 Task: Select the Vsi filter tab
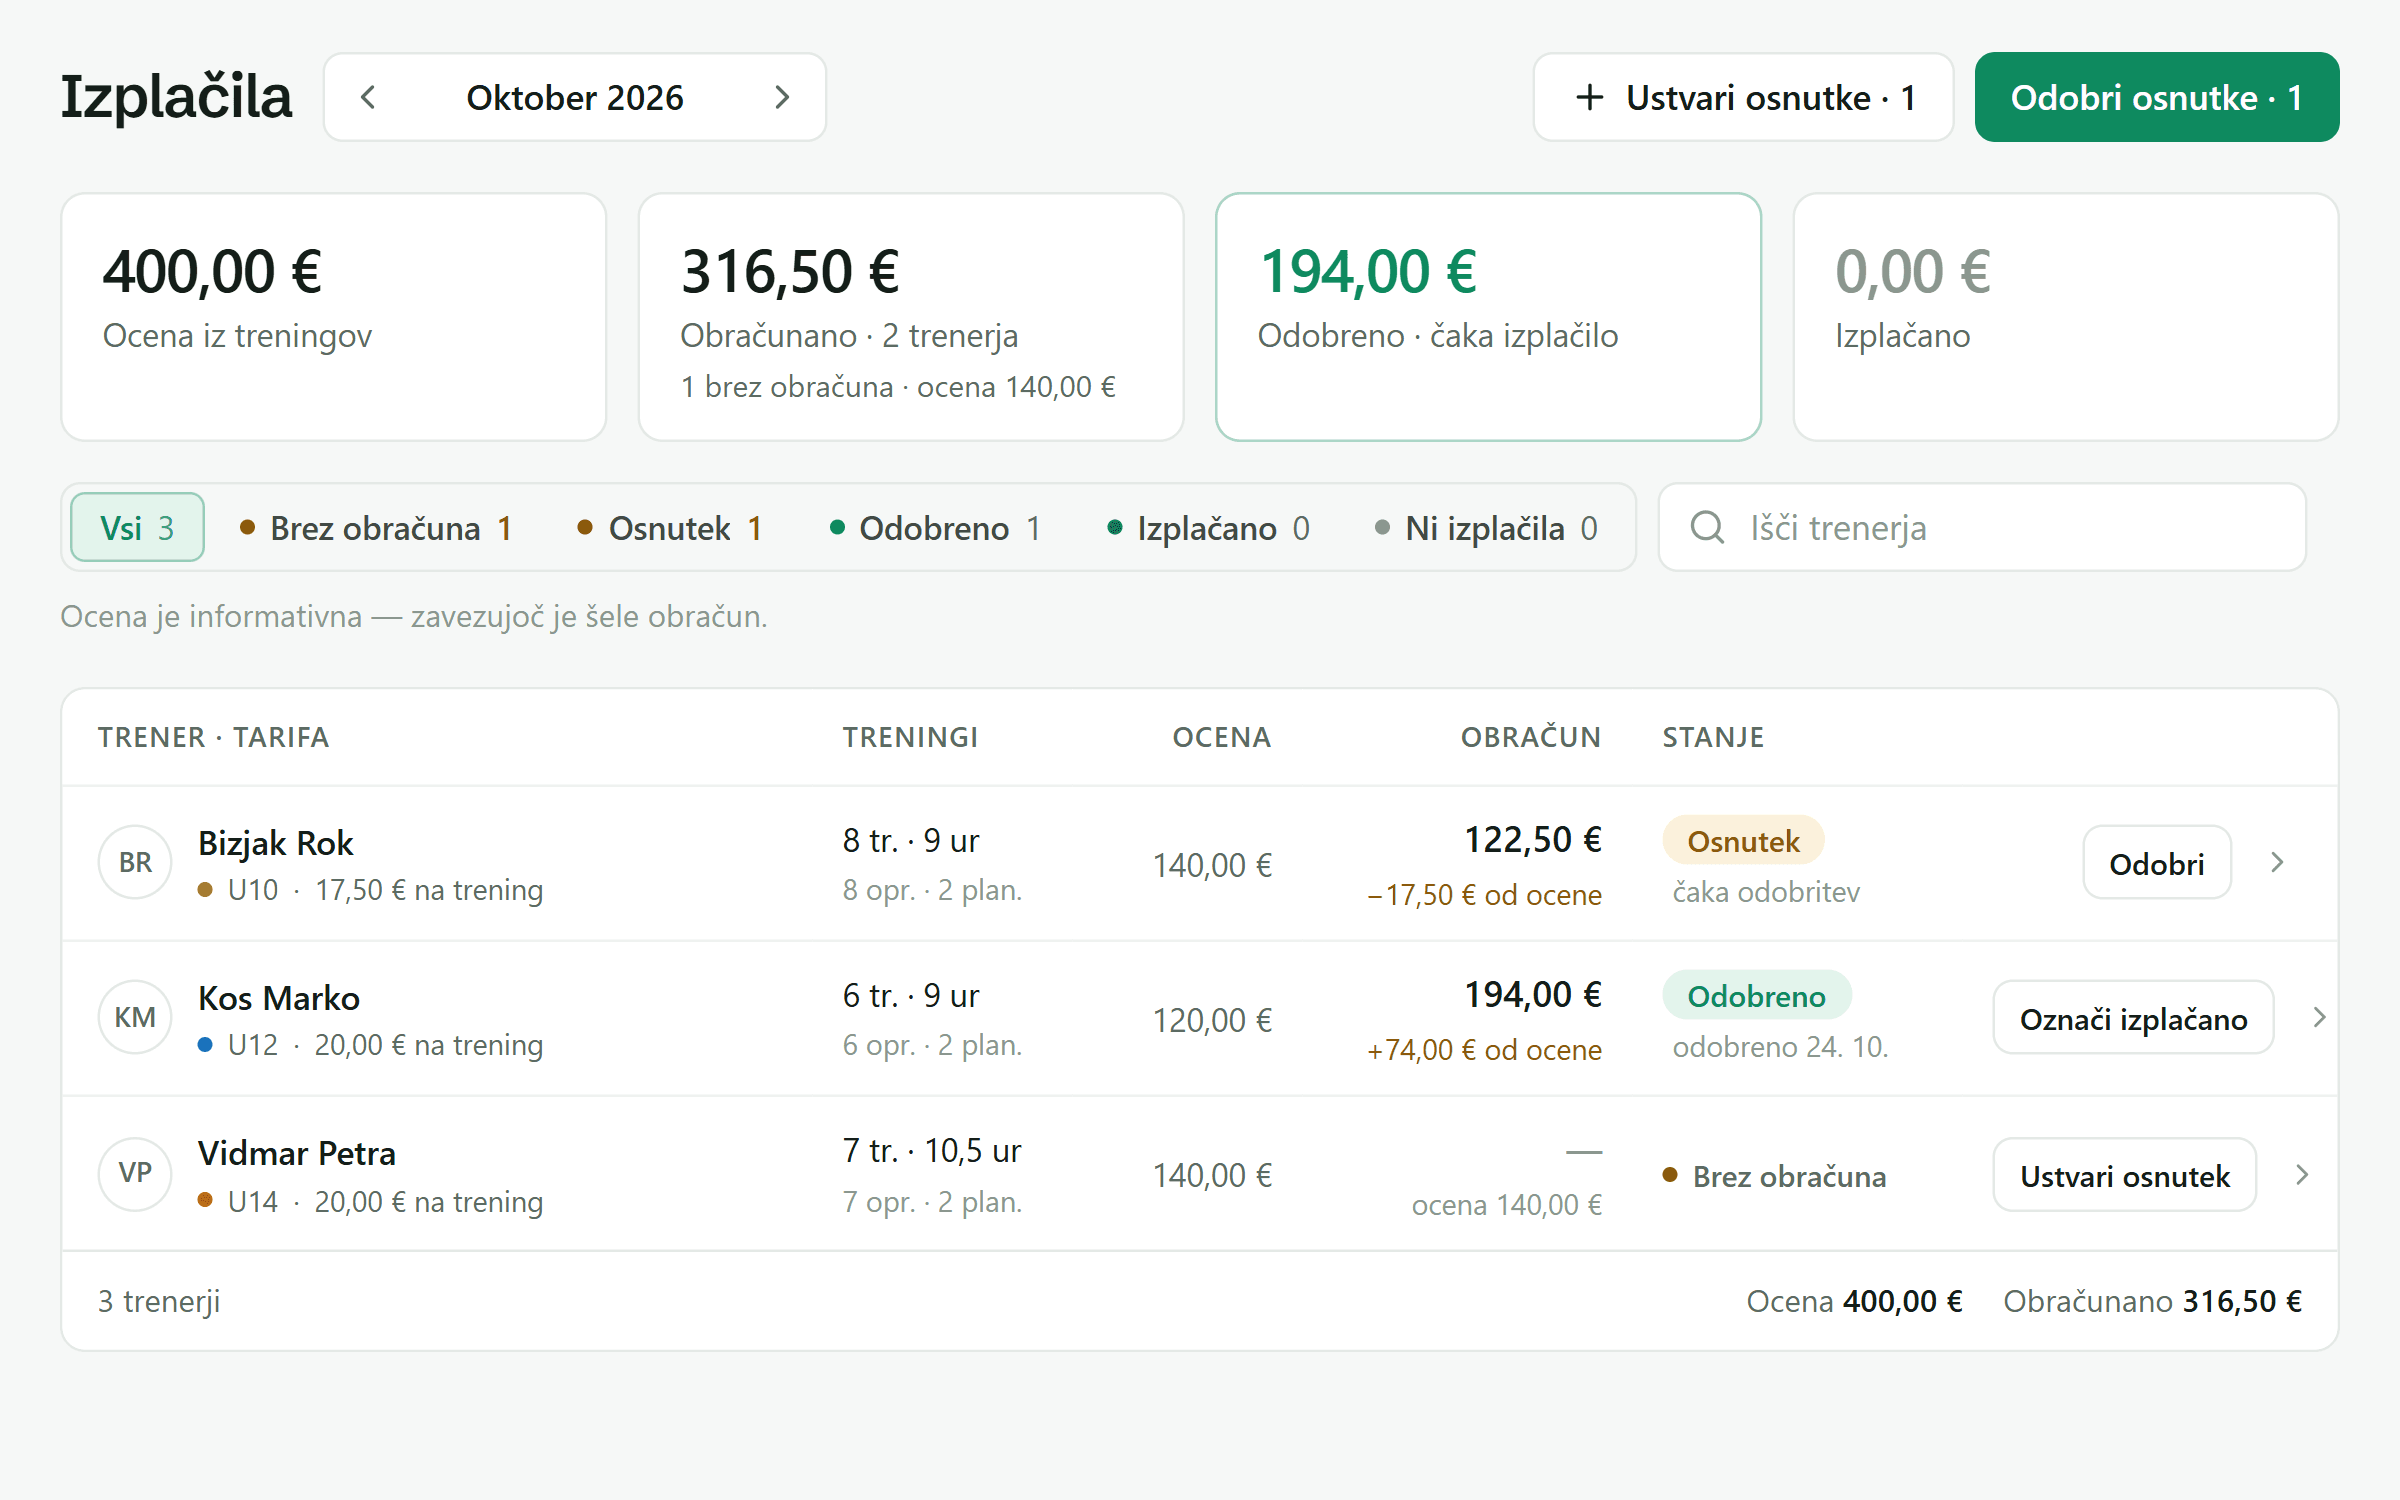pos(138,527)
